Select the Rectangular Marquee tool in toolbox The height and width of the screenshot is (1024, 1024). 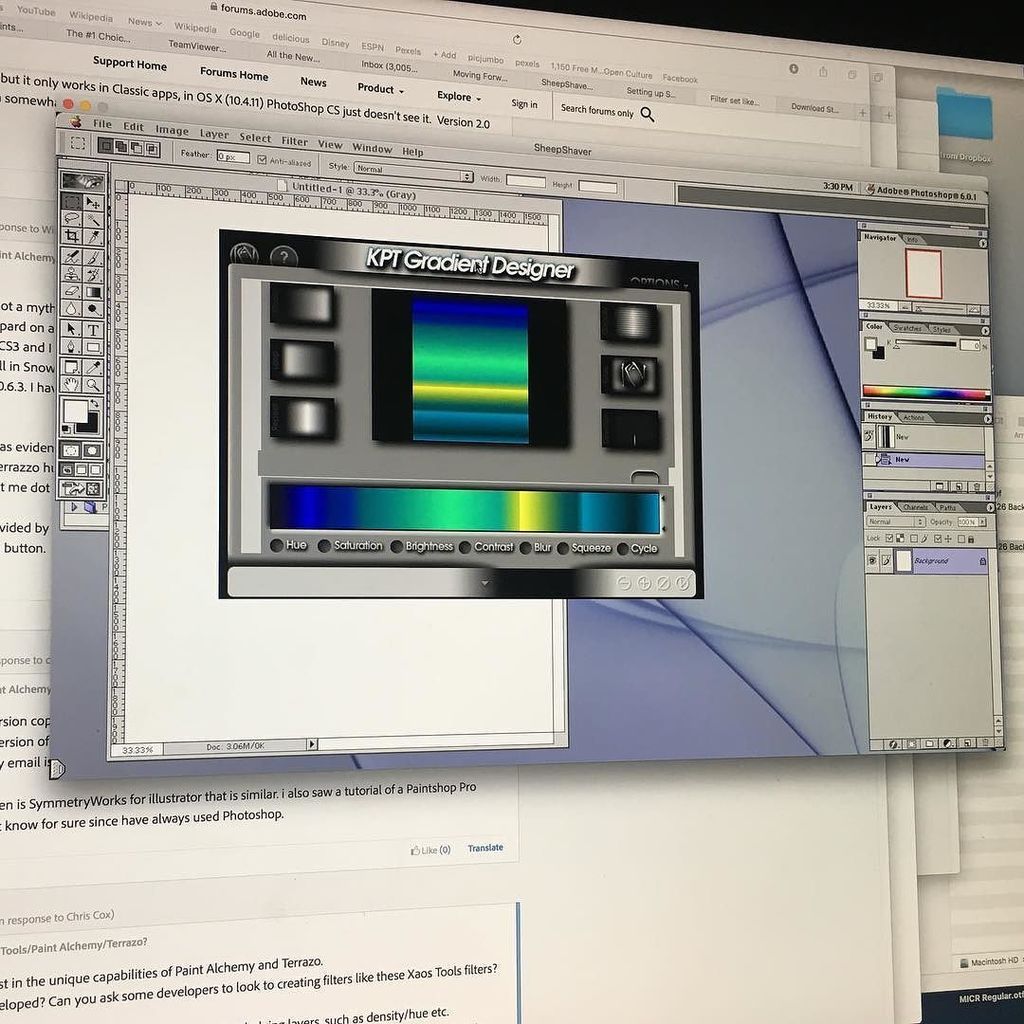pos(71,202)
